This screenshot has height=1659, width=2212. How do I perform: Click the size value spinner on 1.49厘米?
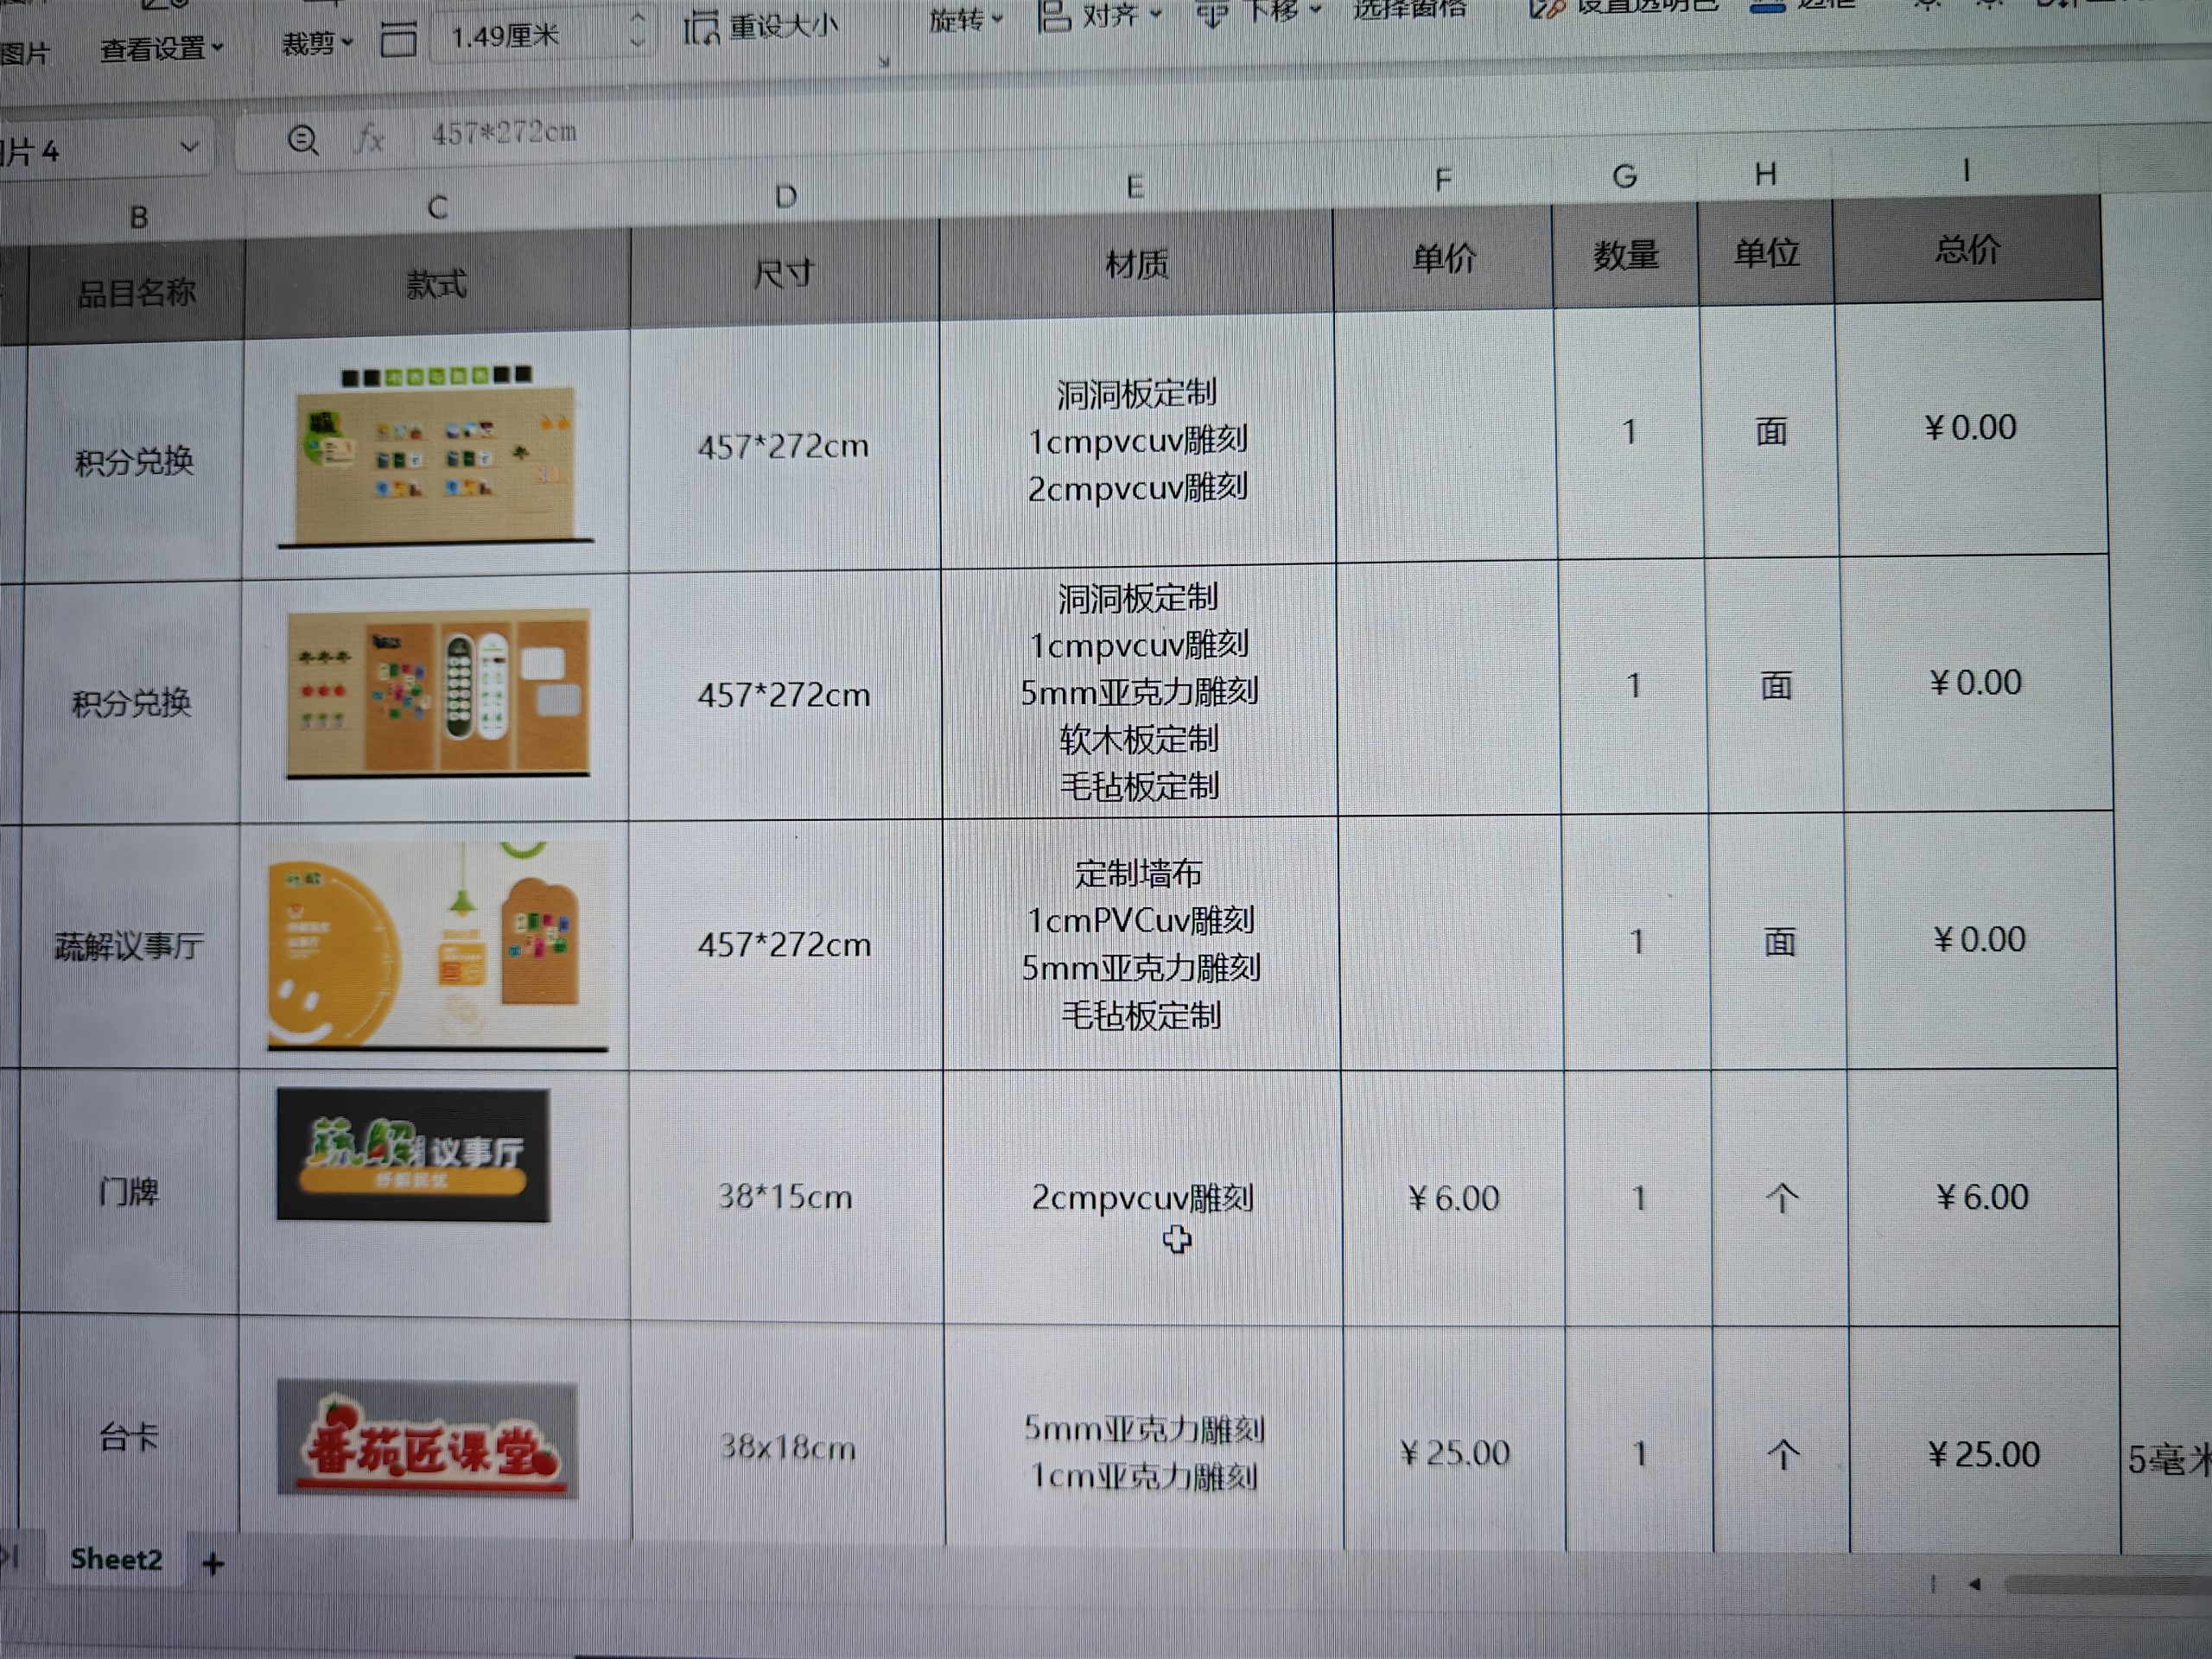[x=637, y=30]
